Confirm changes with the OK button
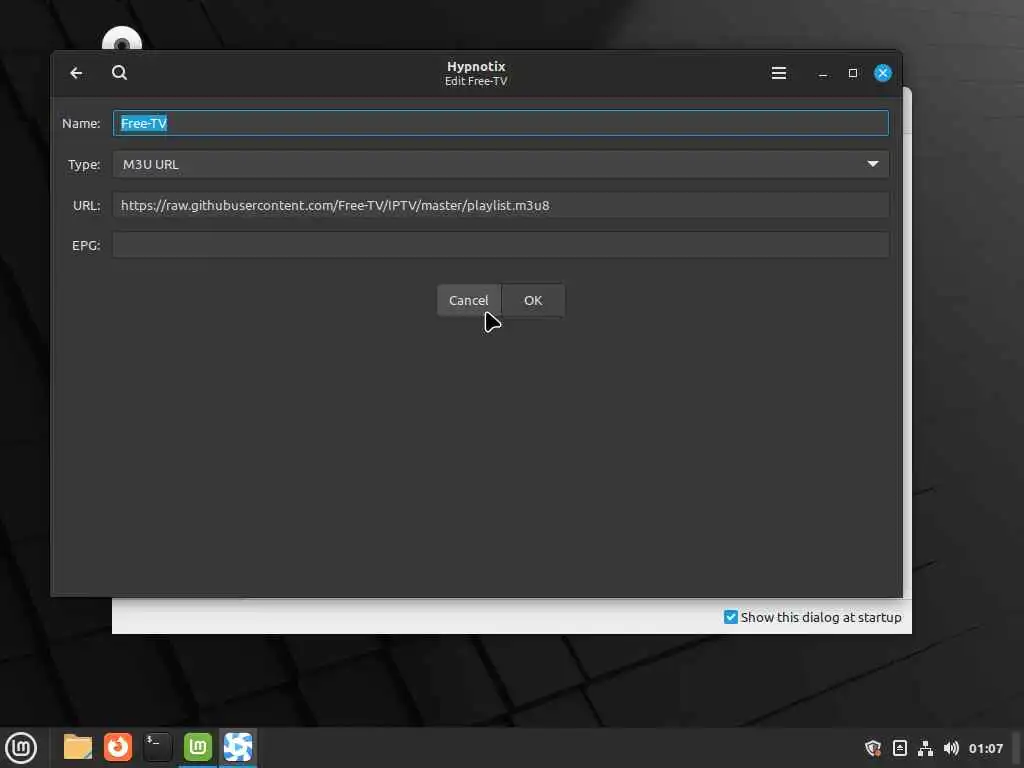 click(x=533, y=300)
